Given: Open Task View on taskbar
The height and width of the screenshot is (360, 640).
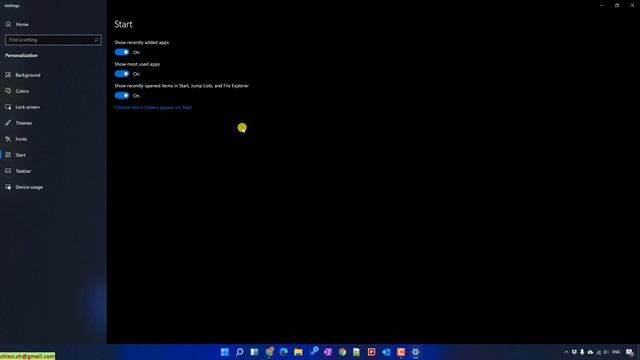Looking at the screenshot, I should 254,352.
